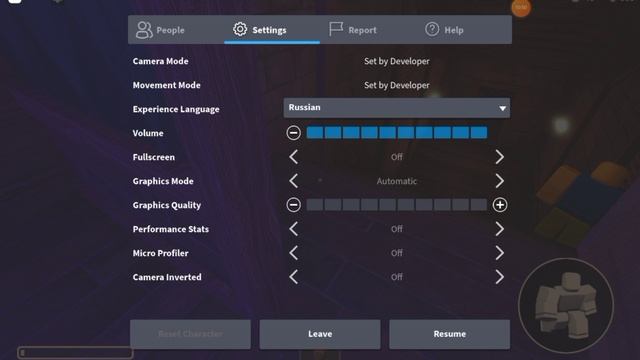Screen dimensions: 640x360
Task: Click the greyed-out Reset Character button
Action: [190, 334]
